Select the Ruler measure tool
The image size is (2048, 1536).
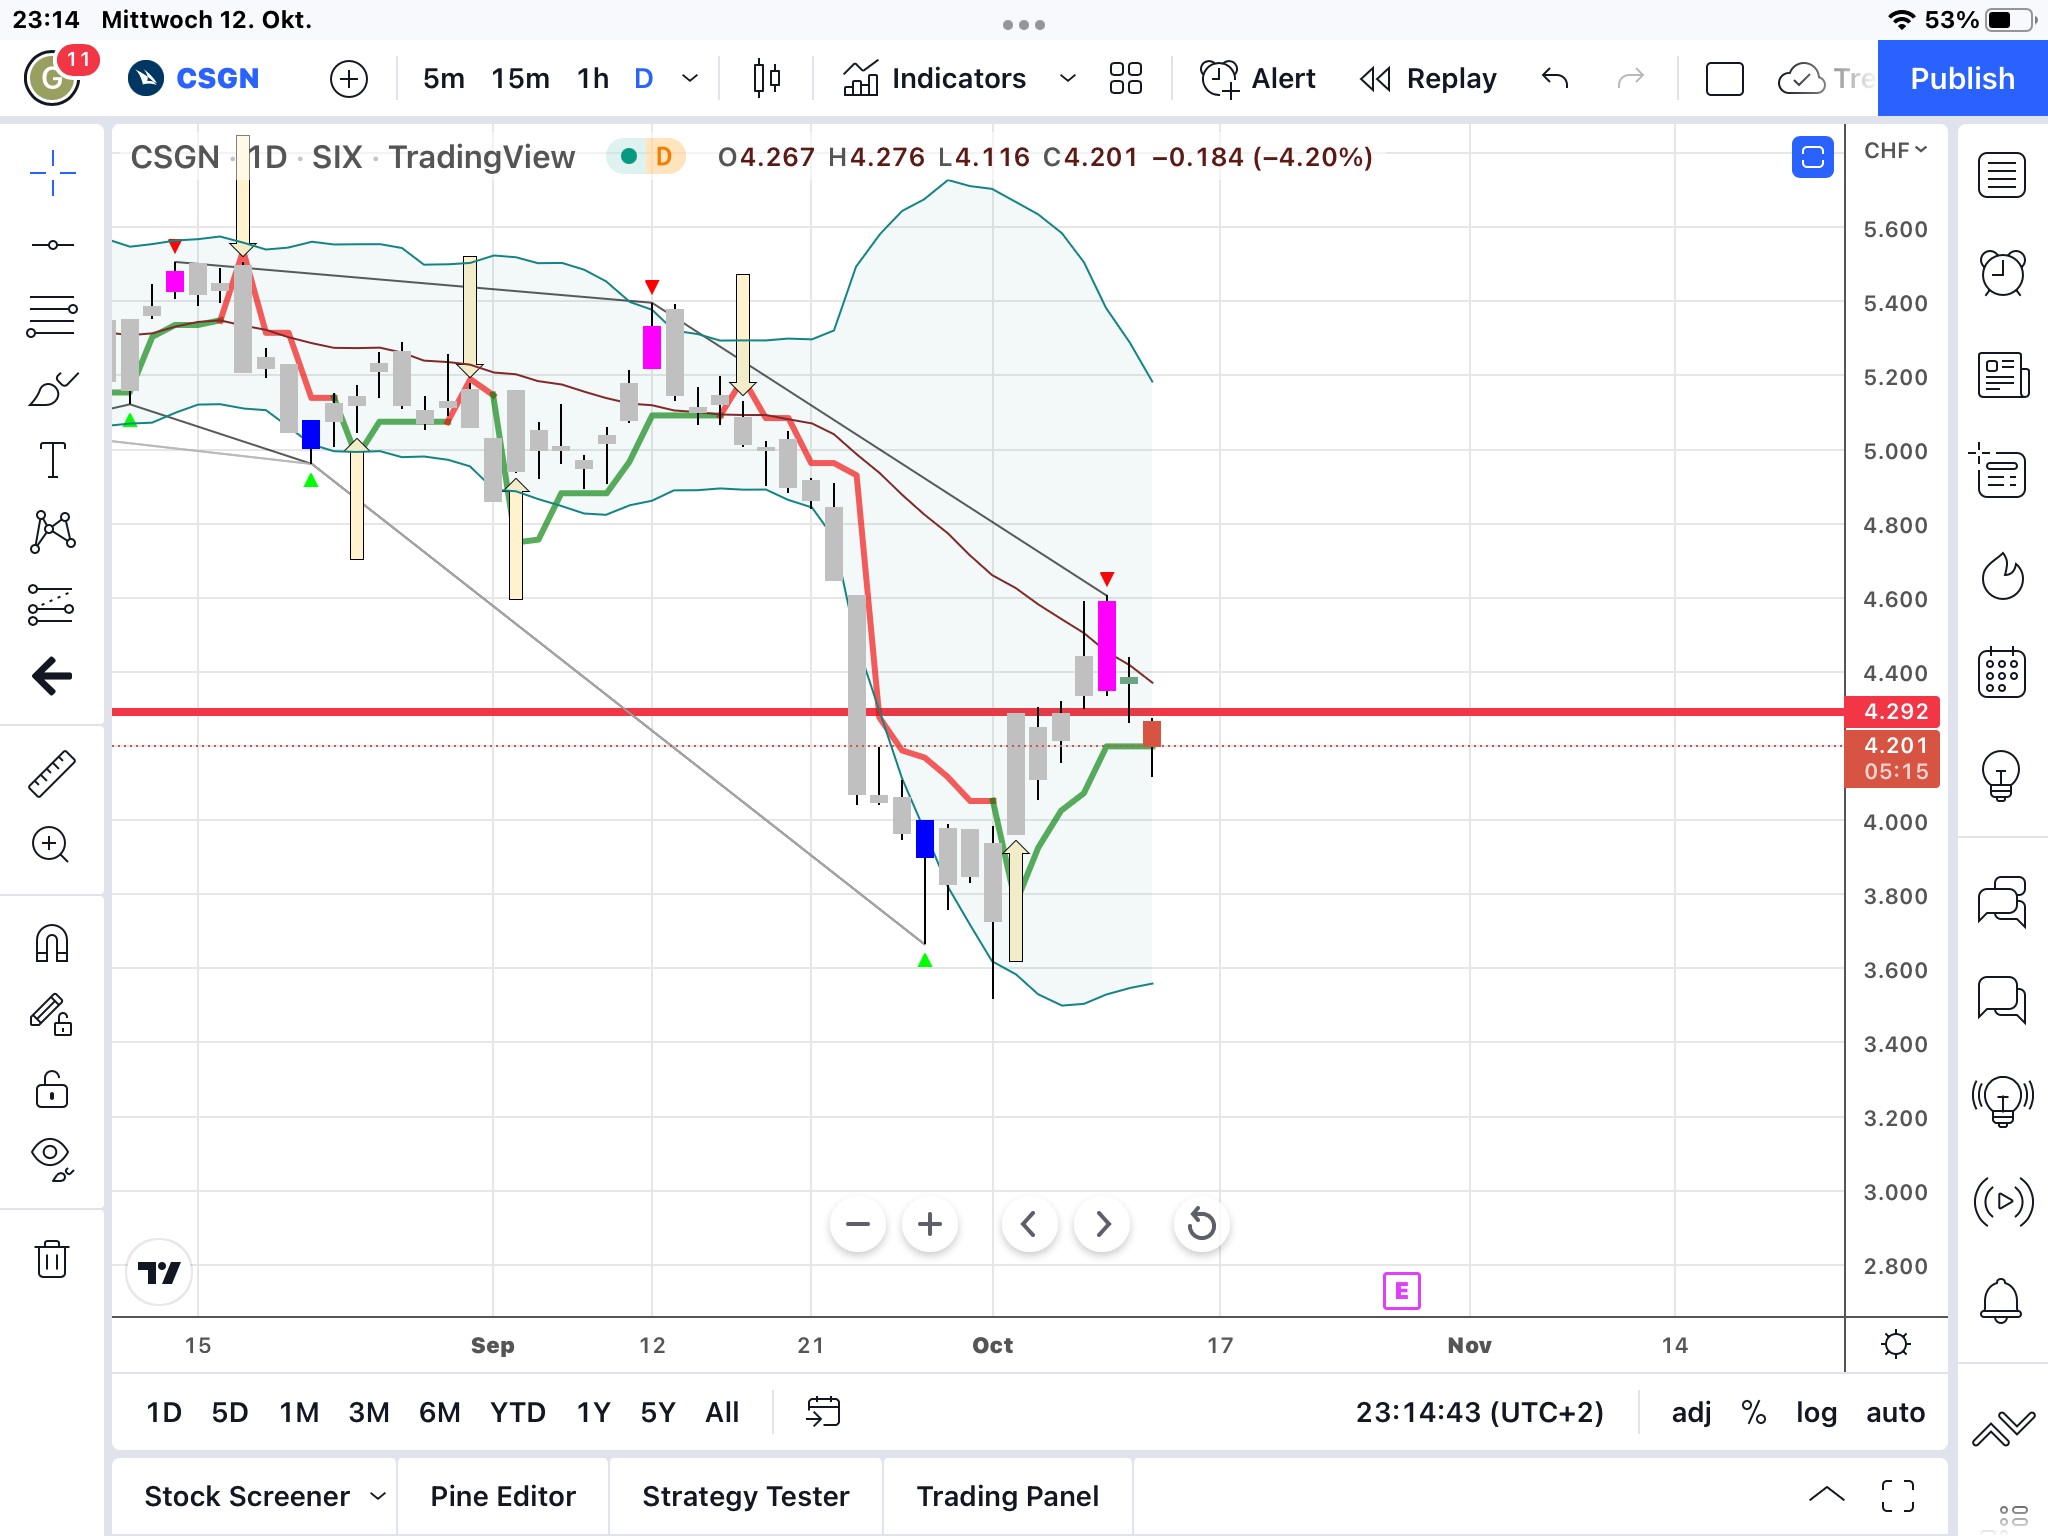click(x=52, y=773)
